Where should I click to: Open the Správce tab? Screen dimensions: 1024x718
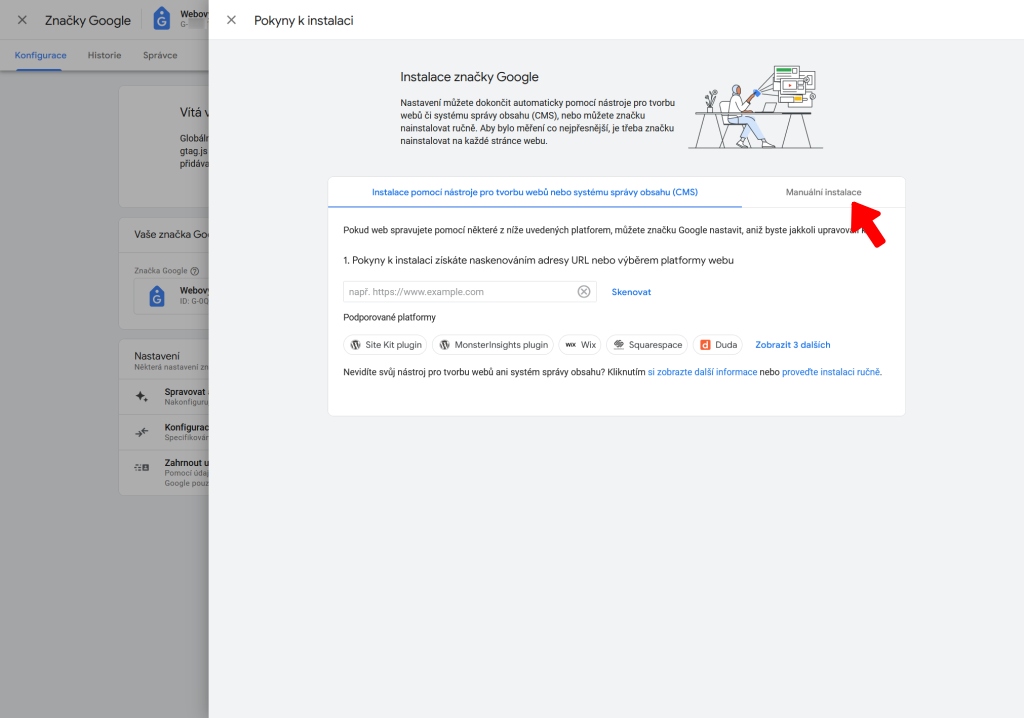pyautogui.click(x=161, y=55)
